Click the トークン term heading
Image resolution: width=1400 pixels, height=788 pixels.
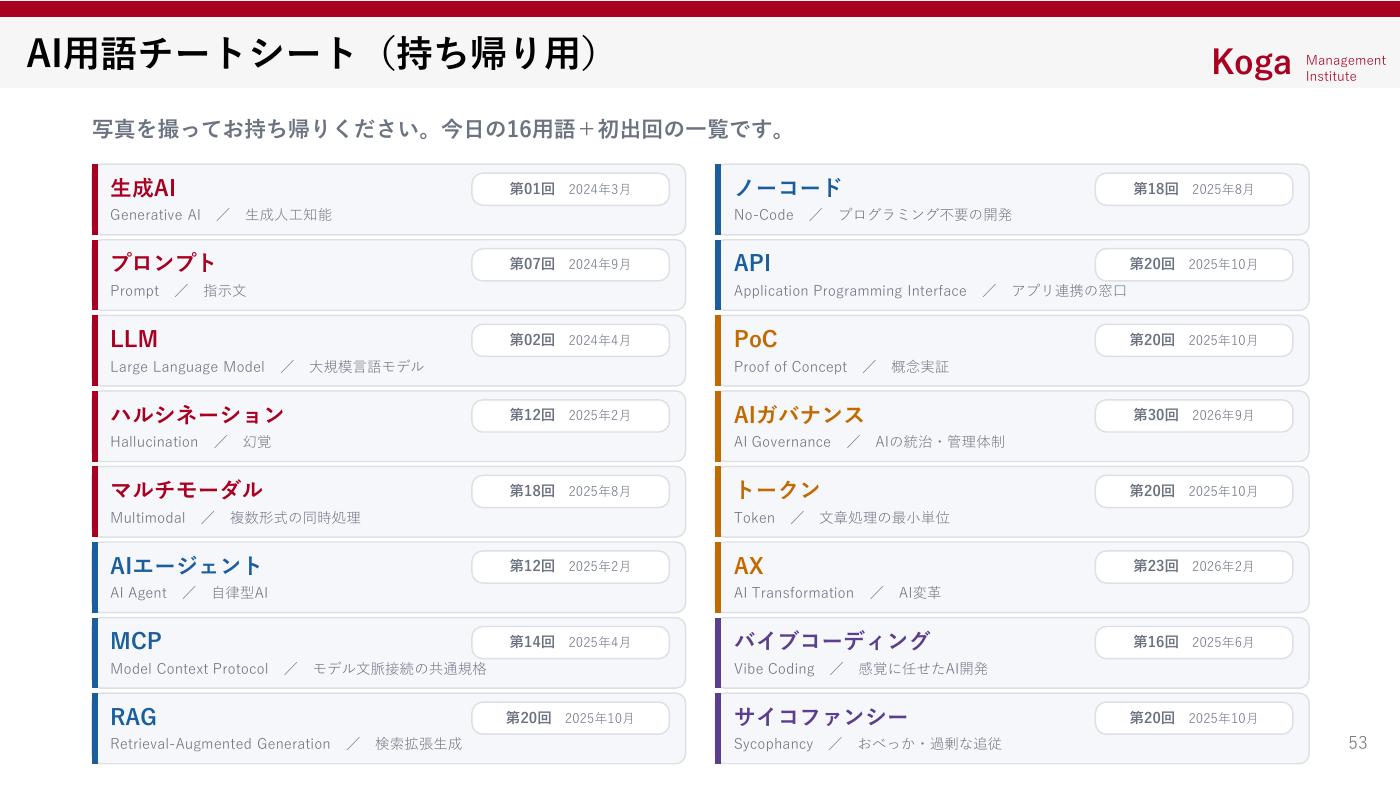pos(777,490)
